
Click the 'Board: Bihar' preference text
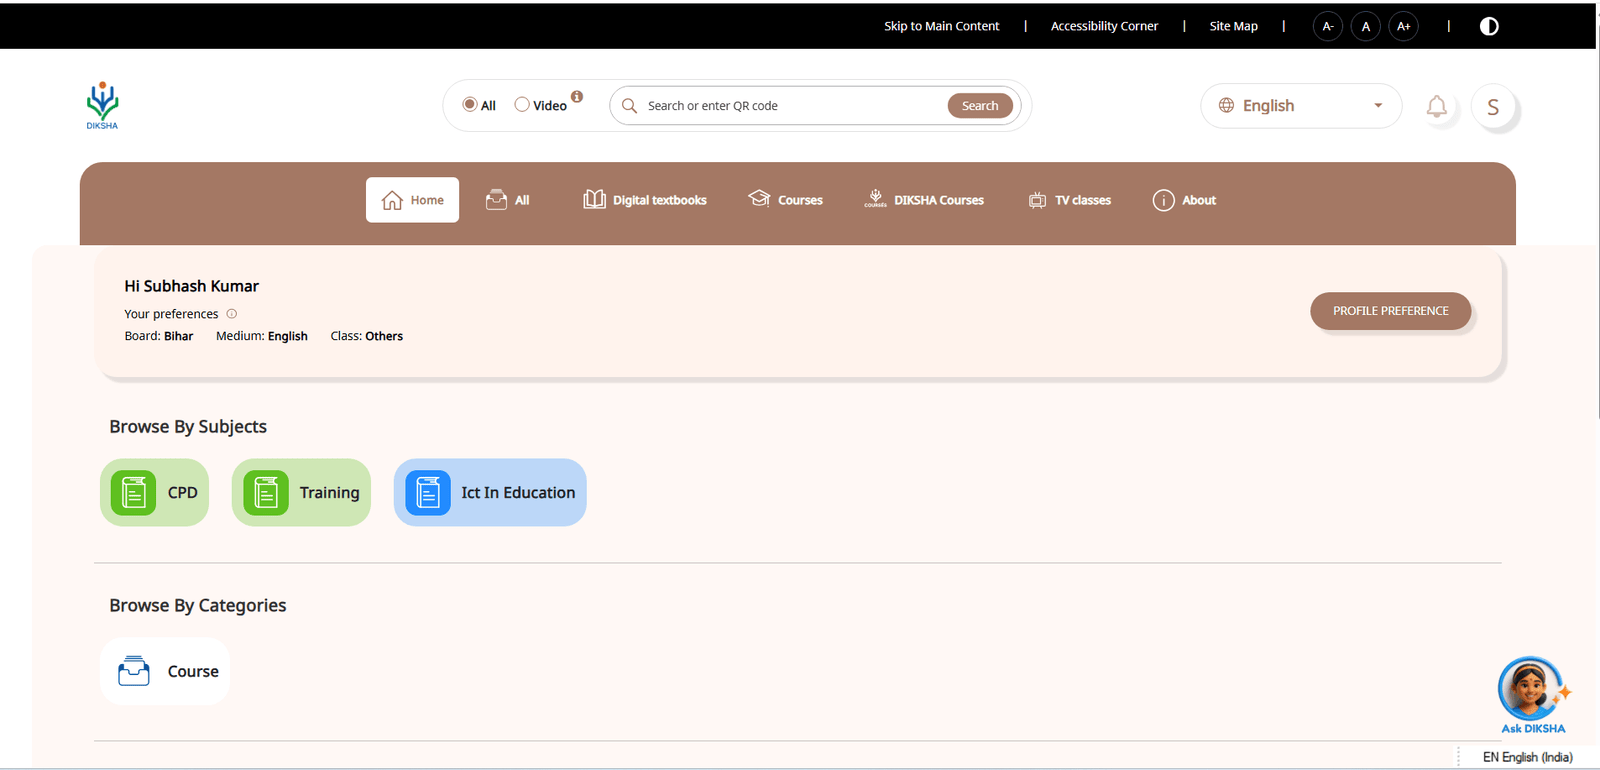tap(159, 336)
